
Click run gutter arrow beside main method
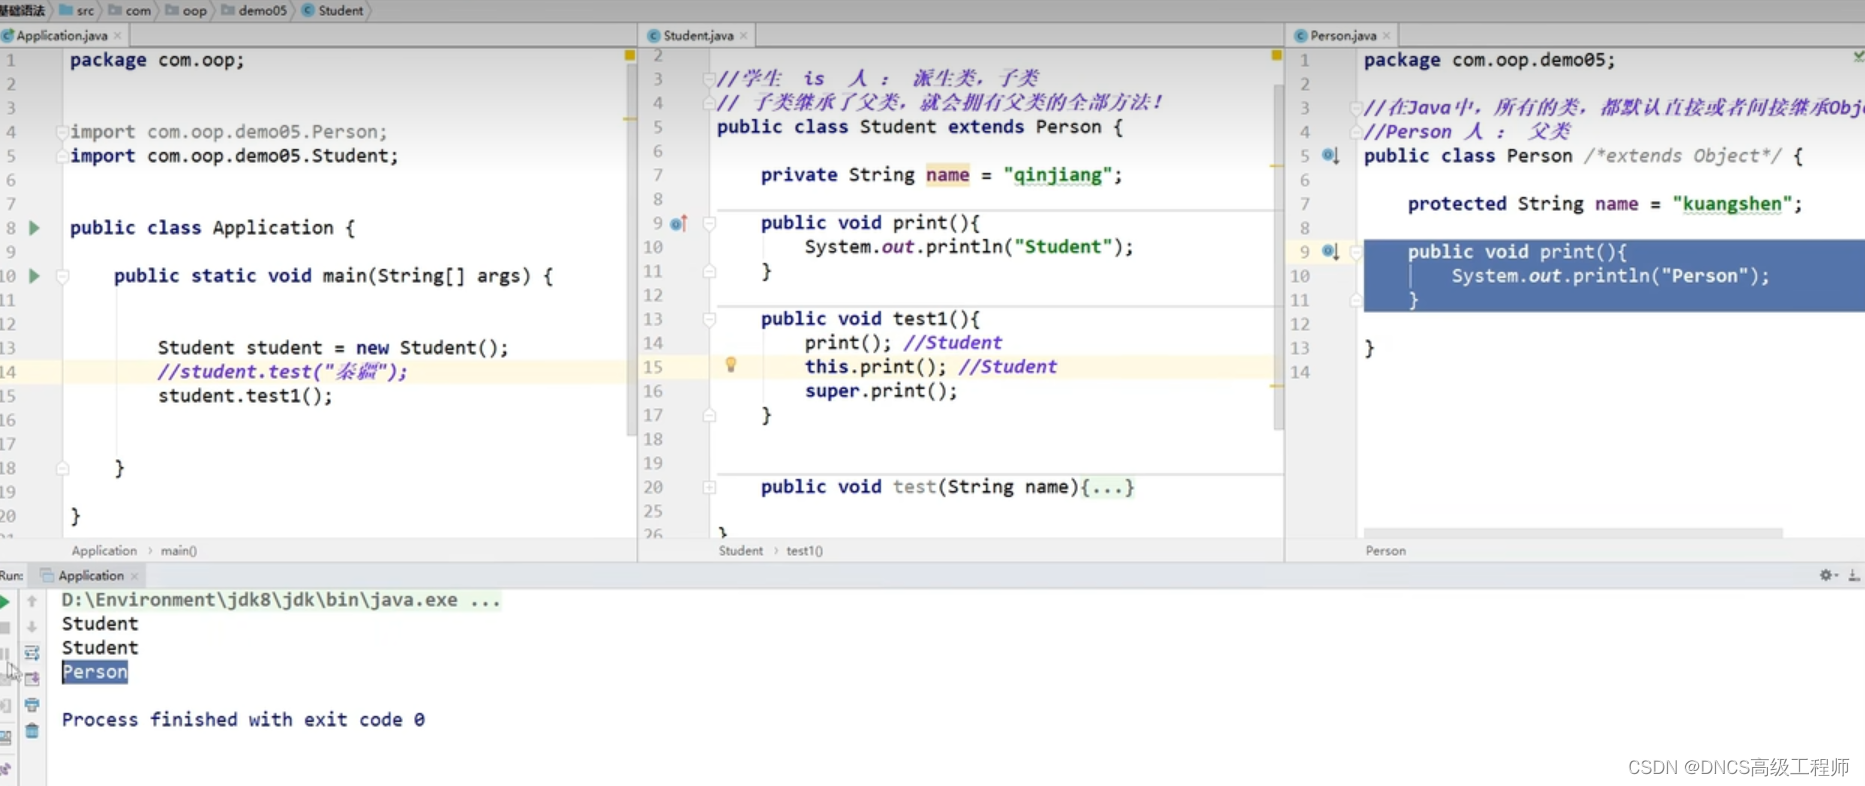coord(34,276)
